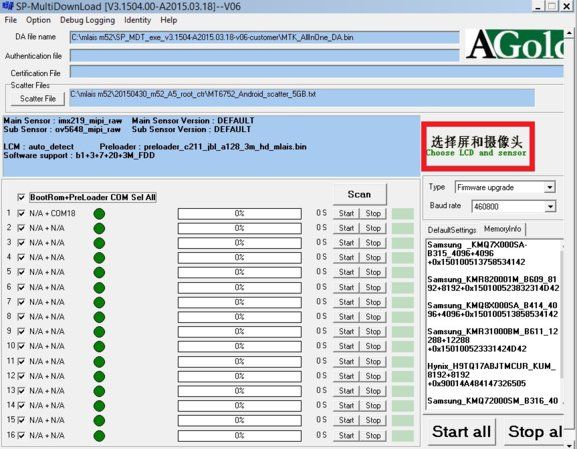Click the green status circle in row 12
The image size is (577, 449).
coord(99,376)
